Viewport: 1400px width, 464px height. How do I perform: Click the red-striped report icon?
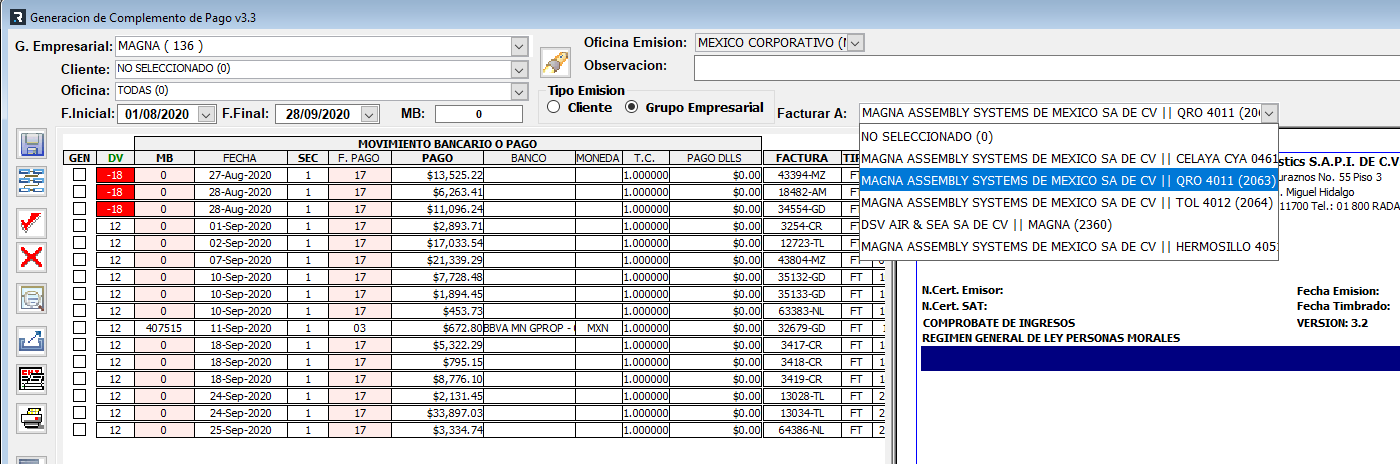[32, 379]
